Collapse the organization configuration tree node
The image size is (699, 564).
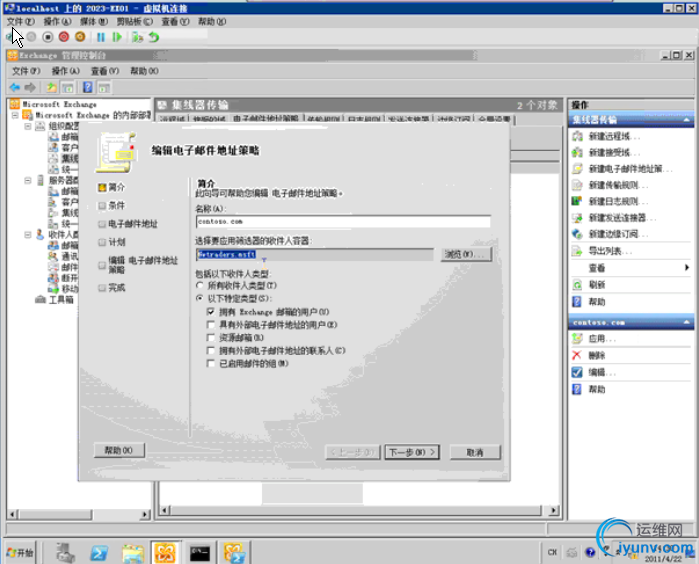click(28, 126)
